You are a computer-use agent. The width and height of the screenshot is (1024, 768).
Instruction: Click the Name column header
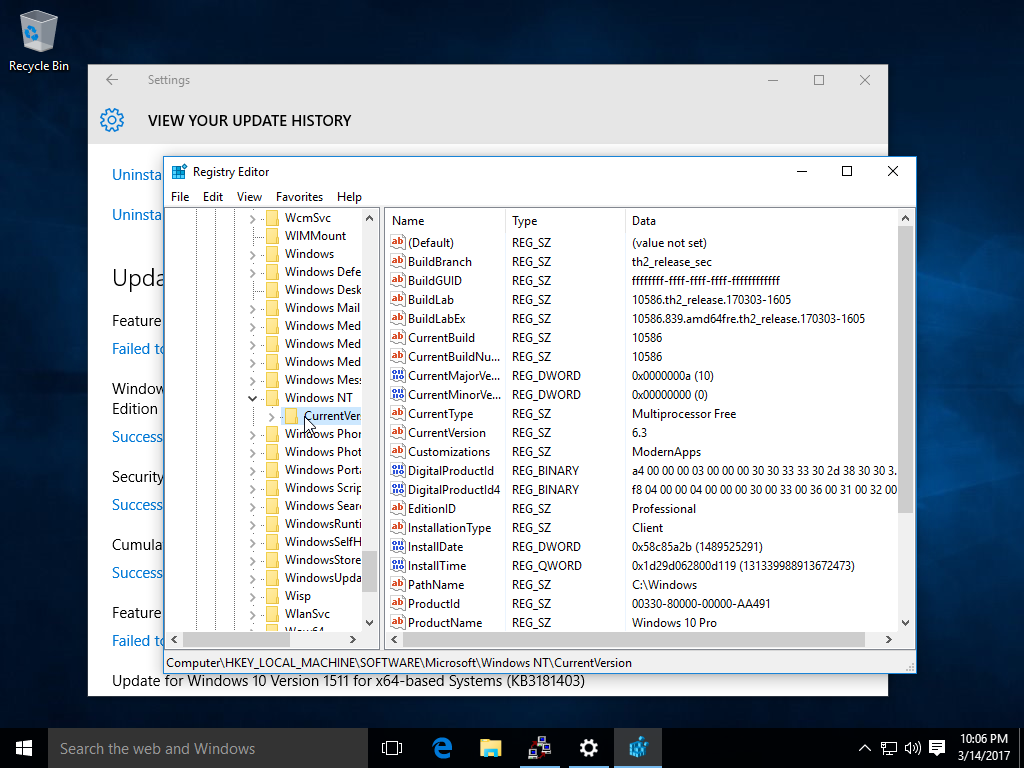[x=445, y=221]
